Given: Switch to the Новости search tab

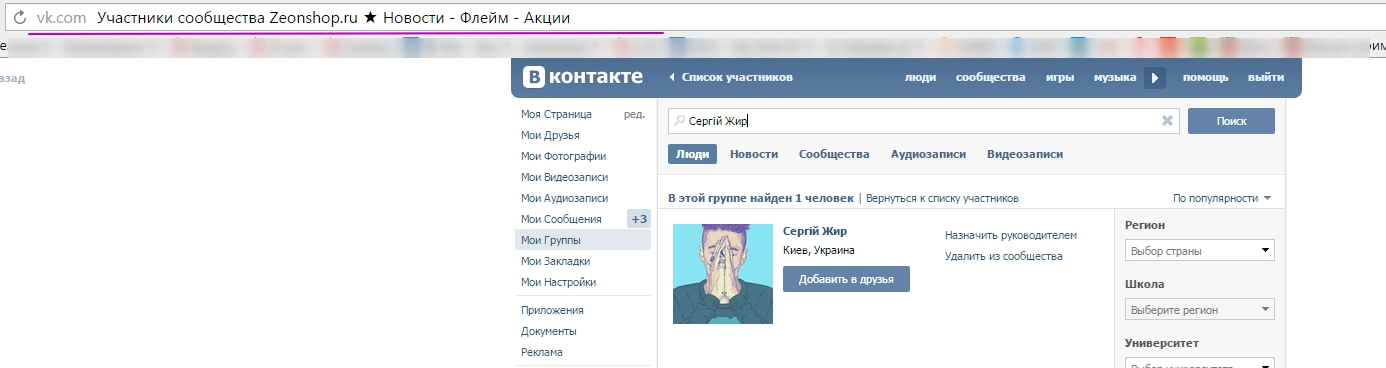Looking at the screenshot, I should (754, 154).
